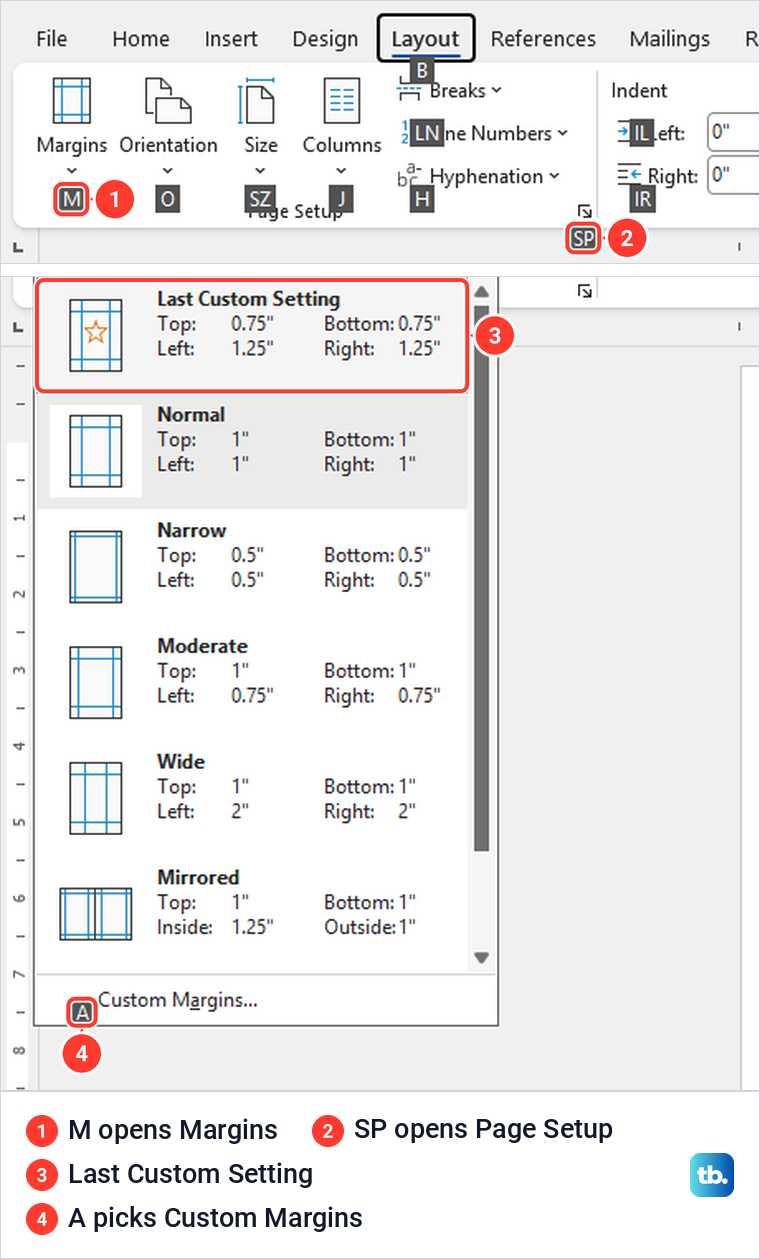Image resolution: width=760 pixels, height=1259 pixels.
Task: Click the Indent Left value field
Action: click(x=733, y=132)
